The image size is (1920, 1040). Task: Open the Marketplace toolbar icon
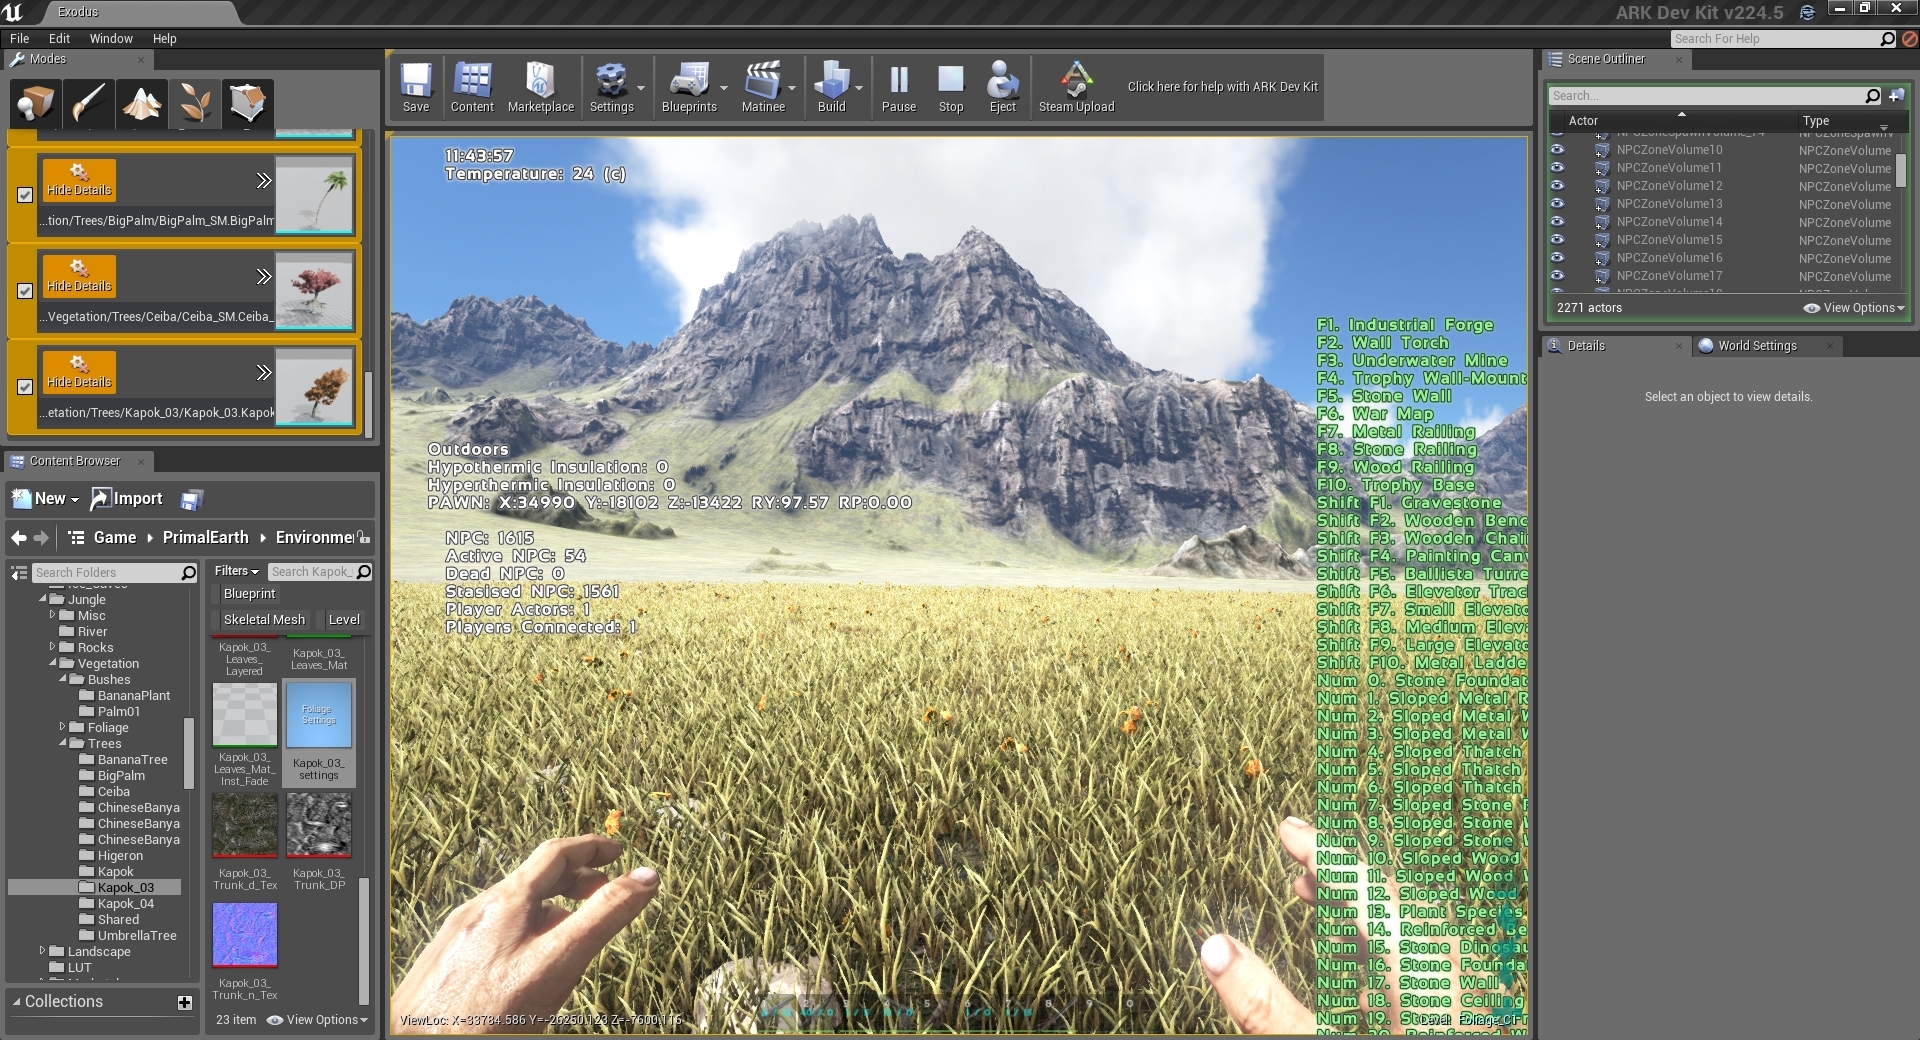point(541,87)
